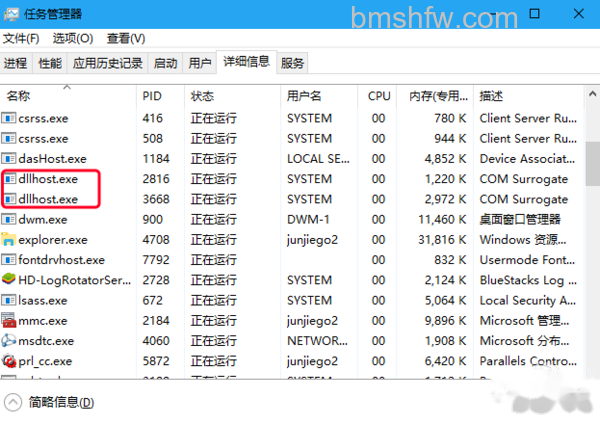600x424 pixels.
Task: Click PID value 4708
Action: point(156,240)
